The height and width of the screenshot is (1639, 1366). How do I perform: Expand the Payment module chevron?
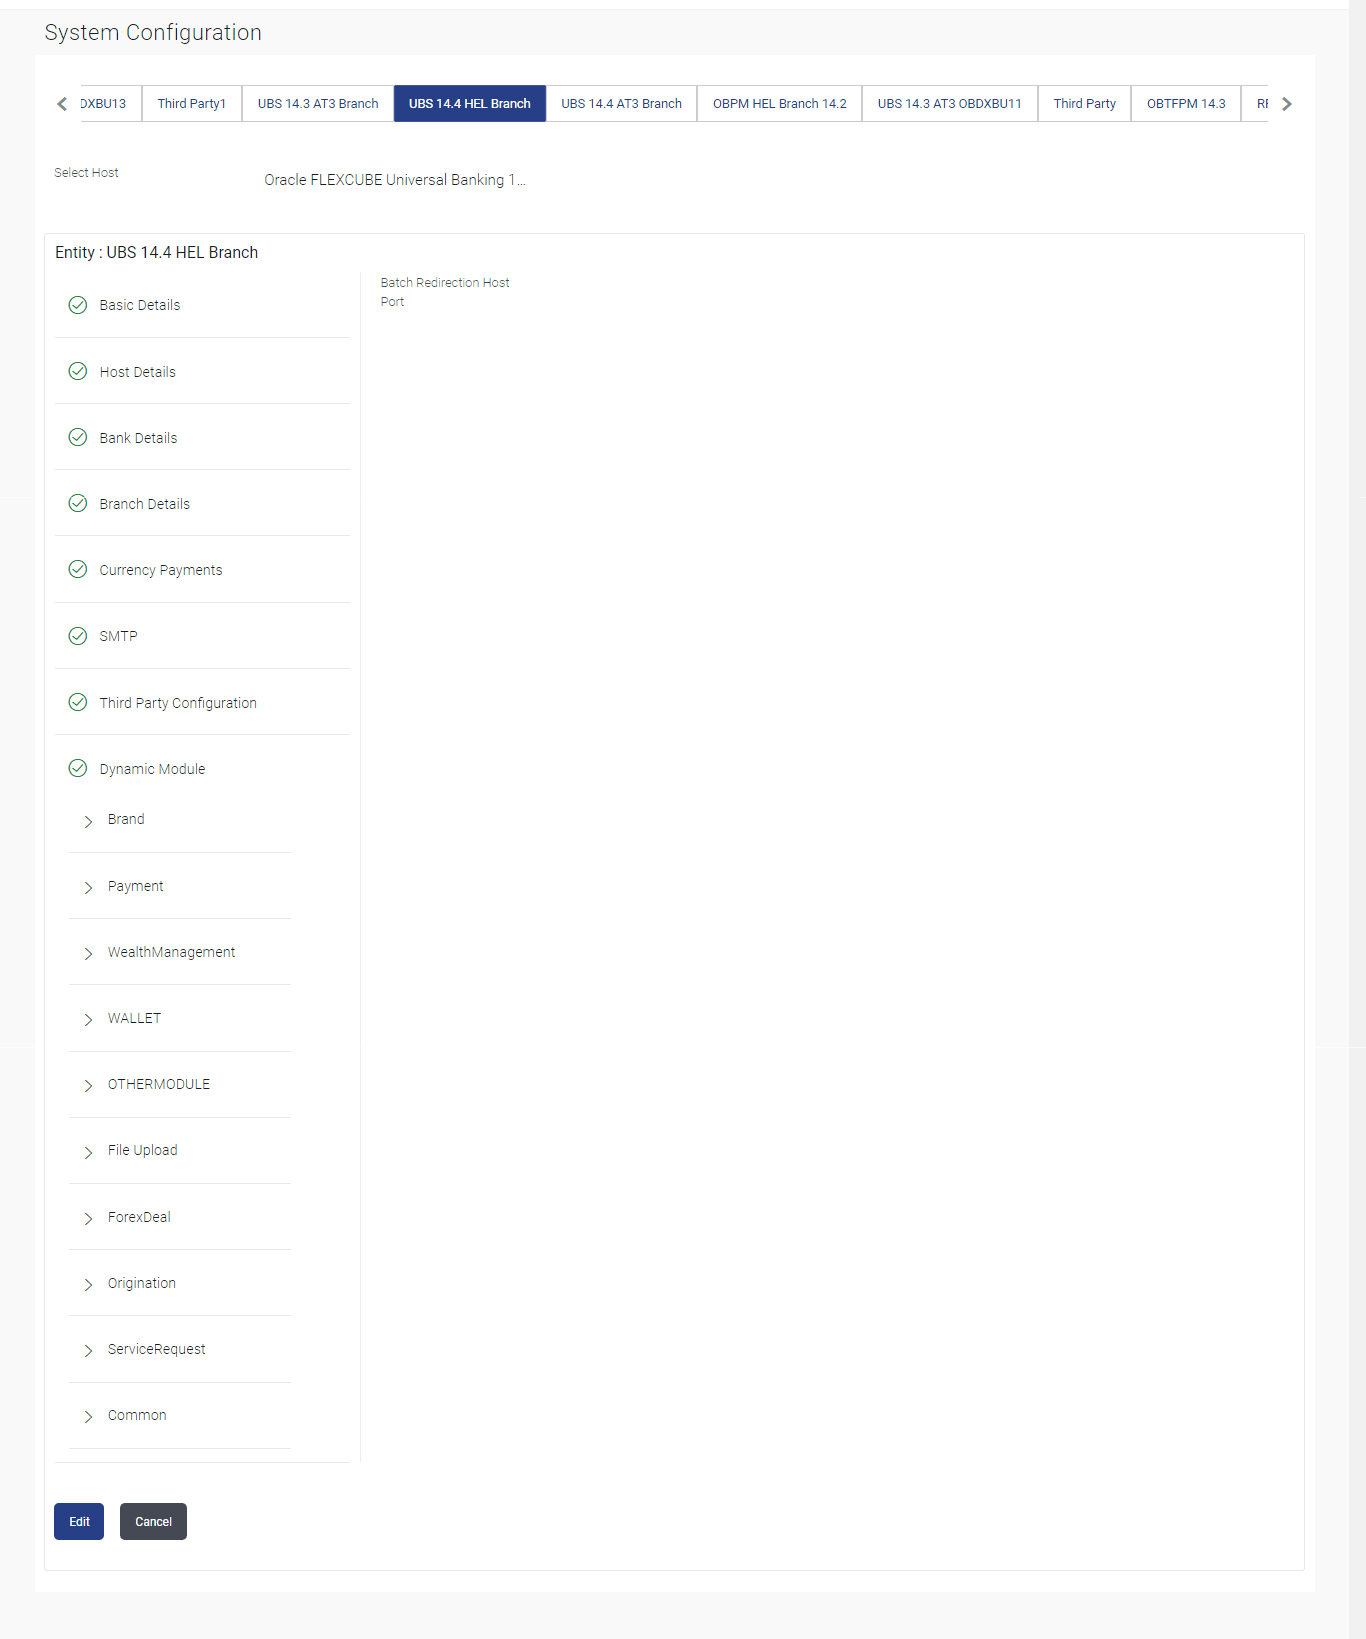tap(88, 887)
